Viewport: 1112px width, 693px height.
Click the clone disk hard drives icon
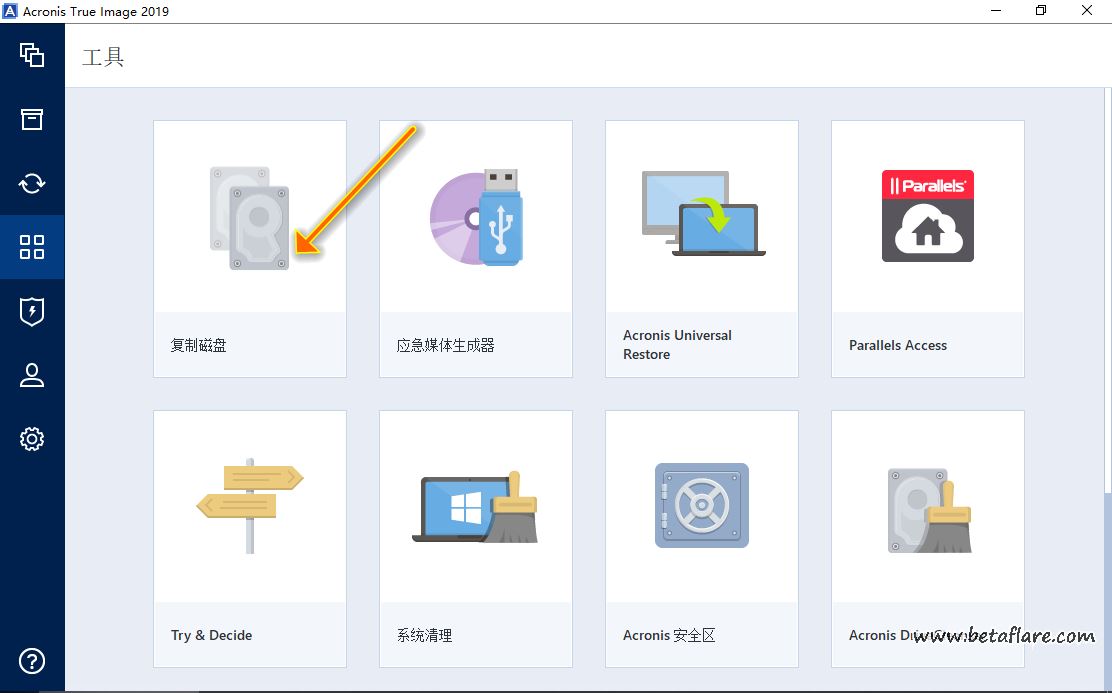(250, 218)
